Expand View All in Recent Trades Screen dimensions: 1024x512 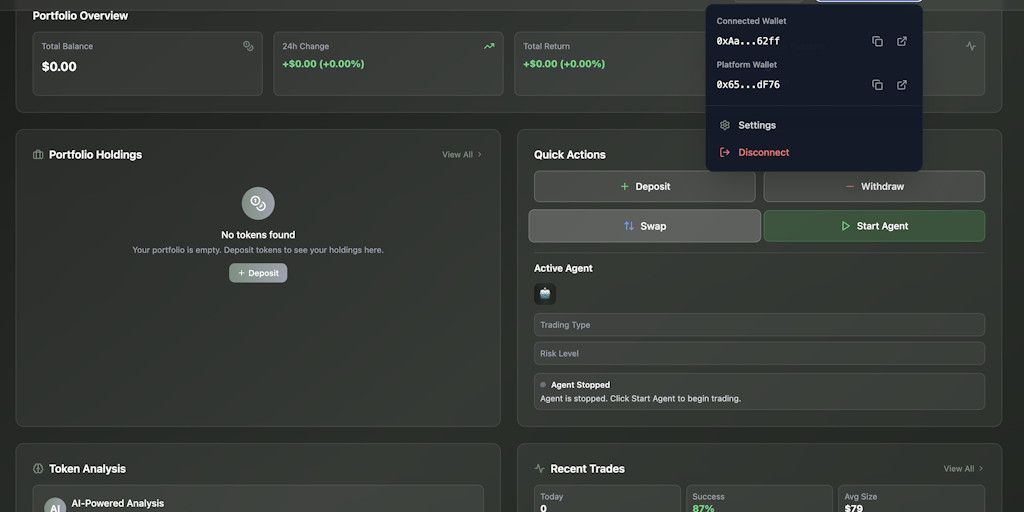point(964,469)
